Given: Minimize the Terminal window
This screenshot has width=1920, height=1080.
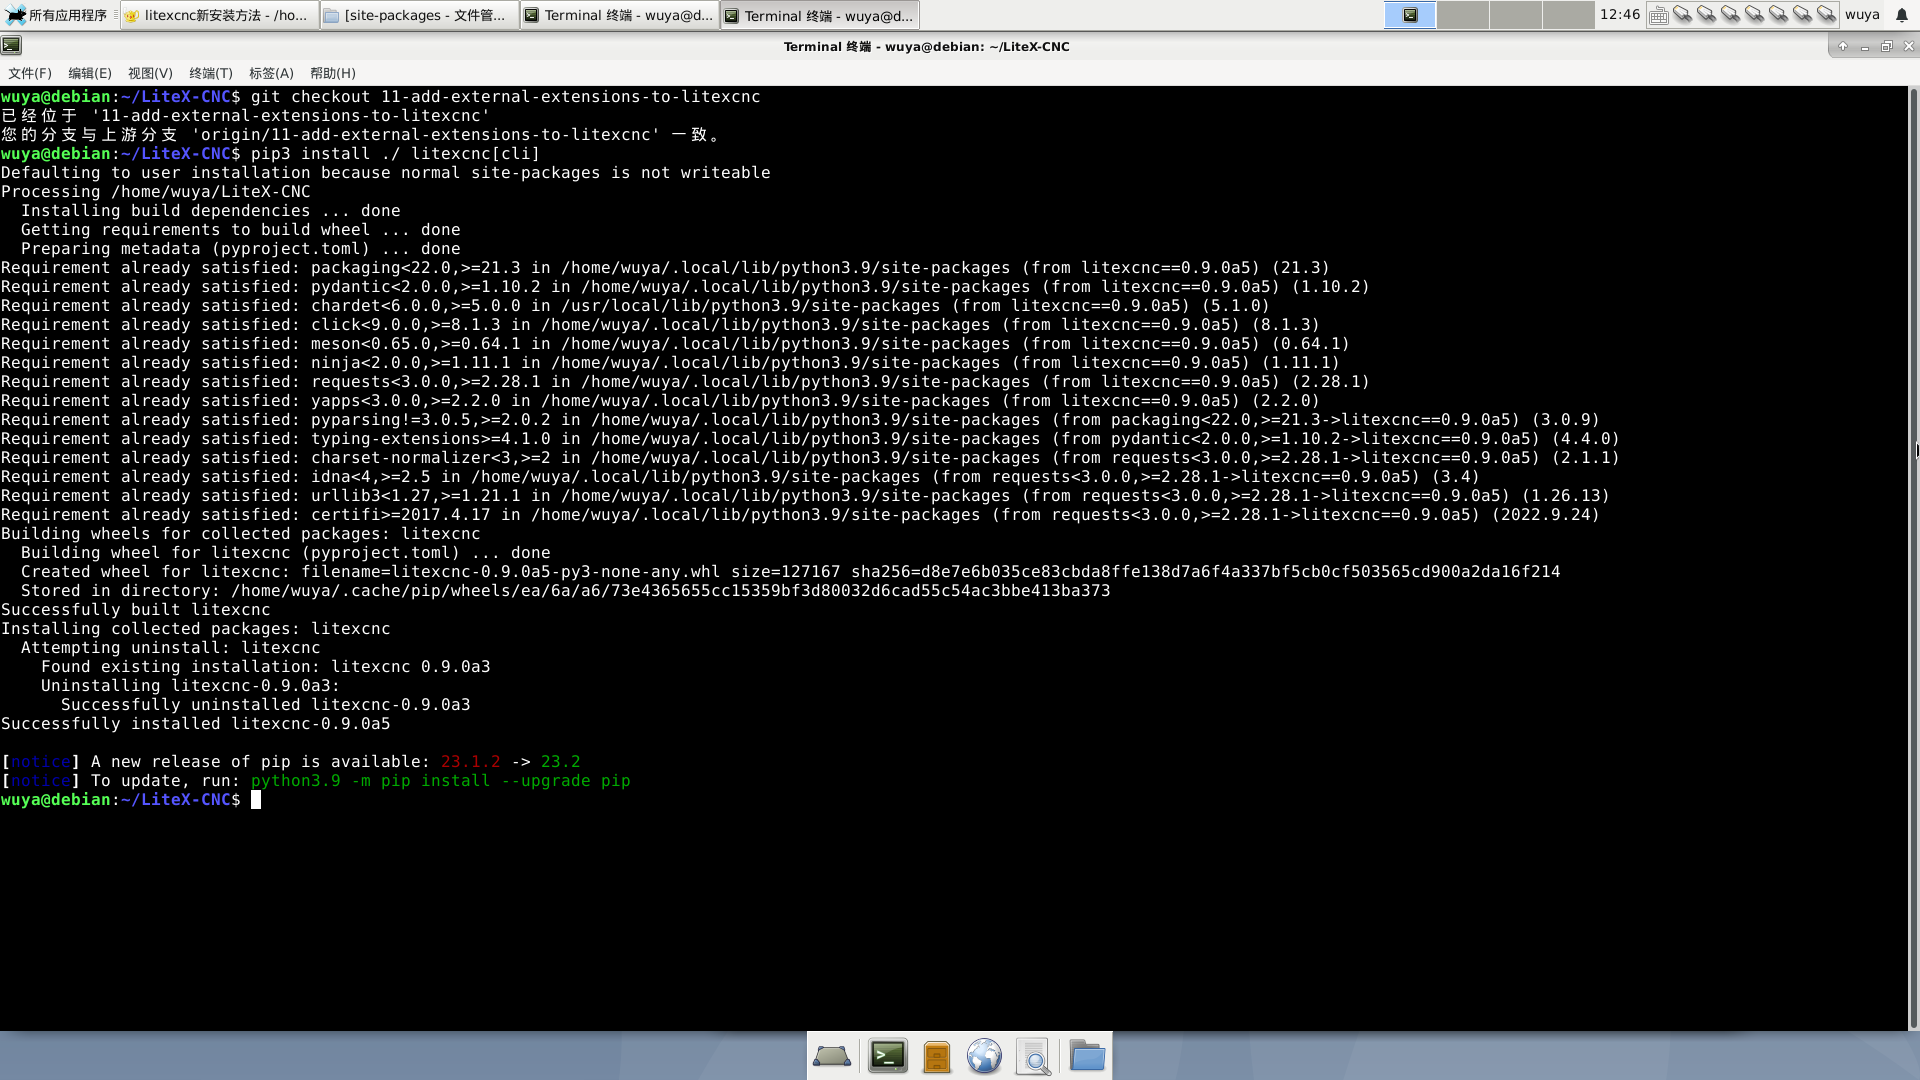Looking at the screenshot, I should pos(1865,46).
